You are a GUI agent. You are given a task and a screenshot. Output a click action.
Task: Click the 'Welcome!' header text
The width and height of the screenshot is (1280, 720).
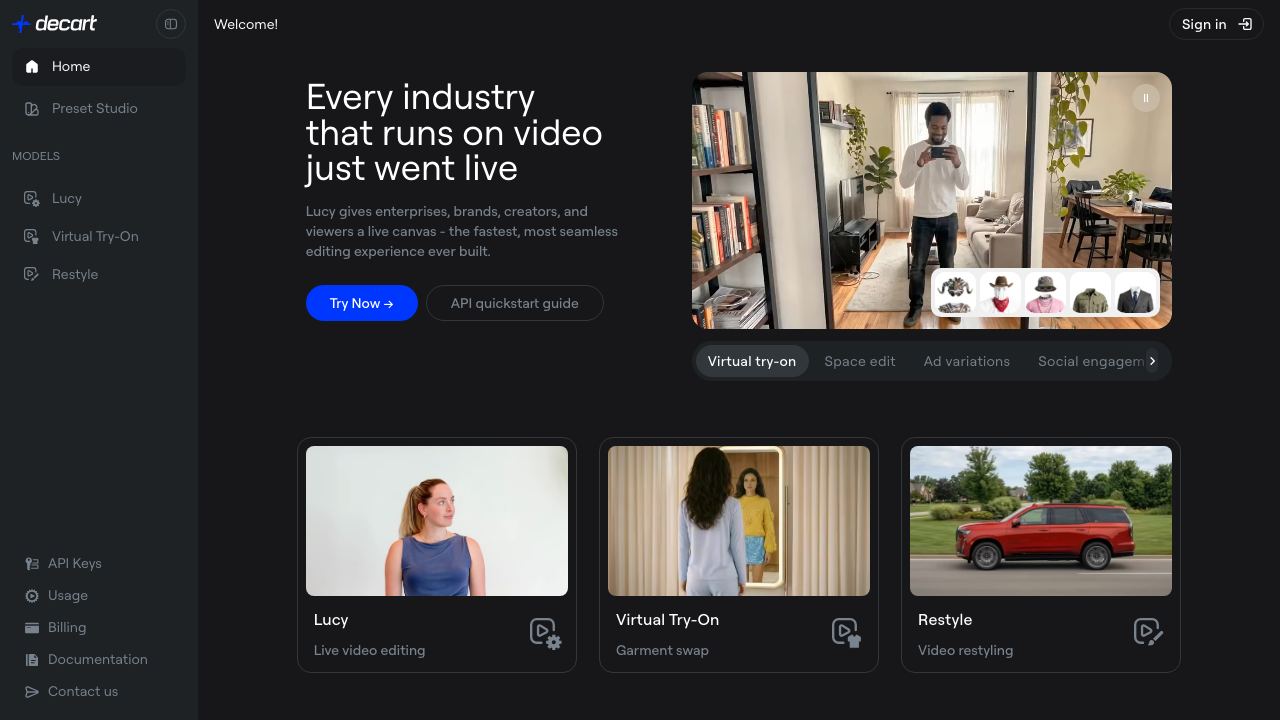click(246, 24)
